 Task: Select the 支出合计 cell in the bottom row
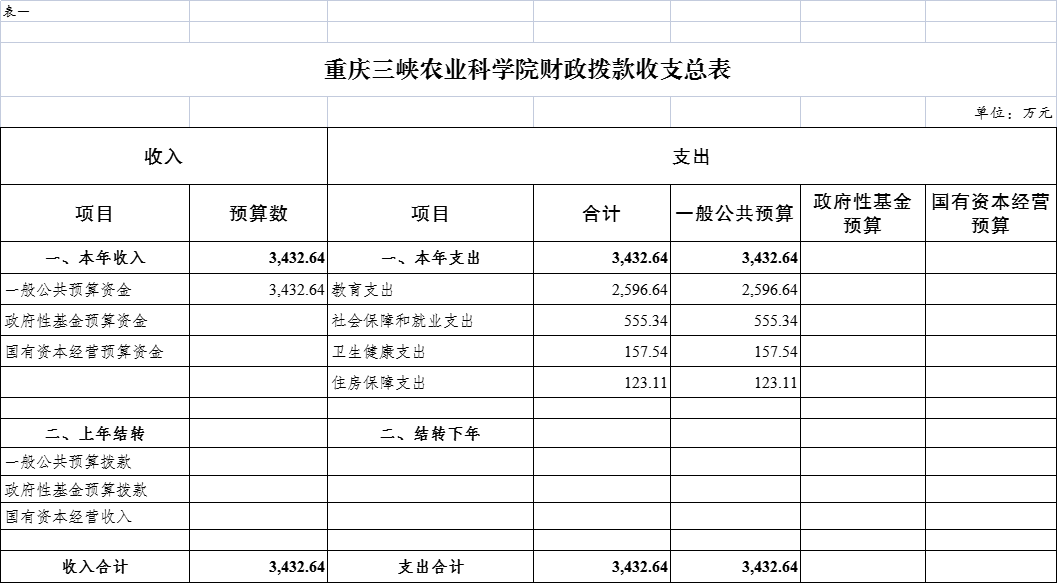430,567
